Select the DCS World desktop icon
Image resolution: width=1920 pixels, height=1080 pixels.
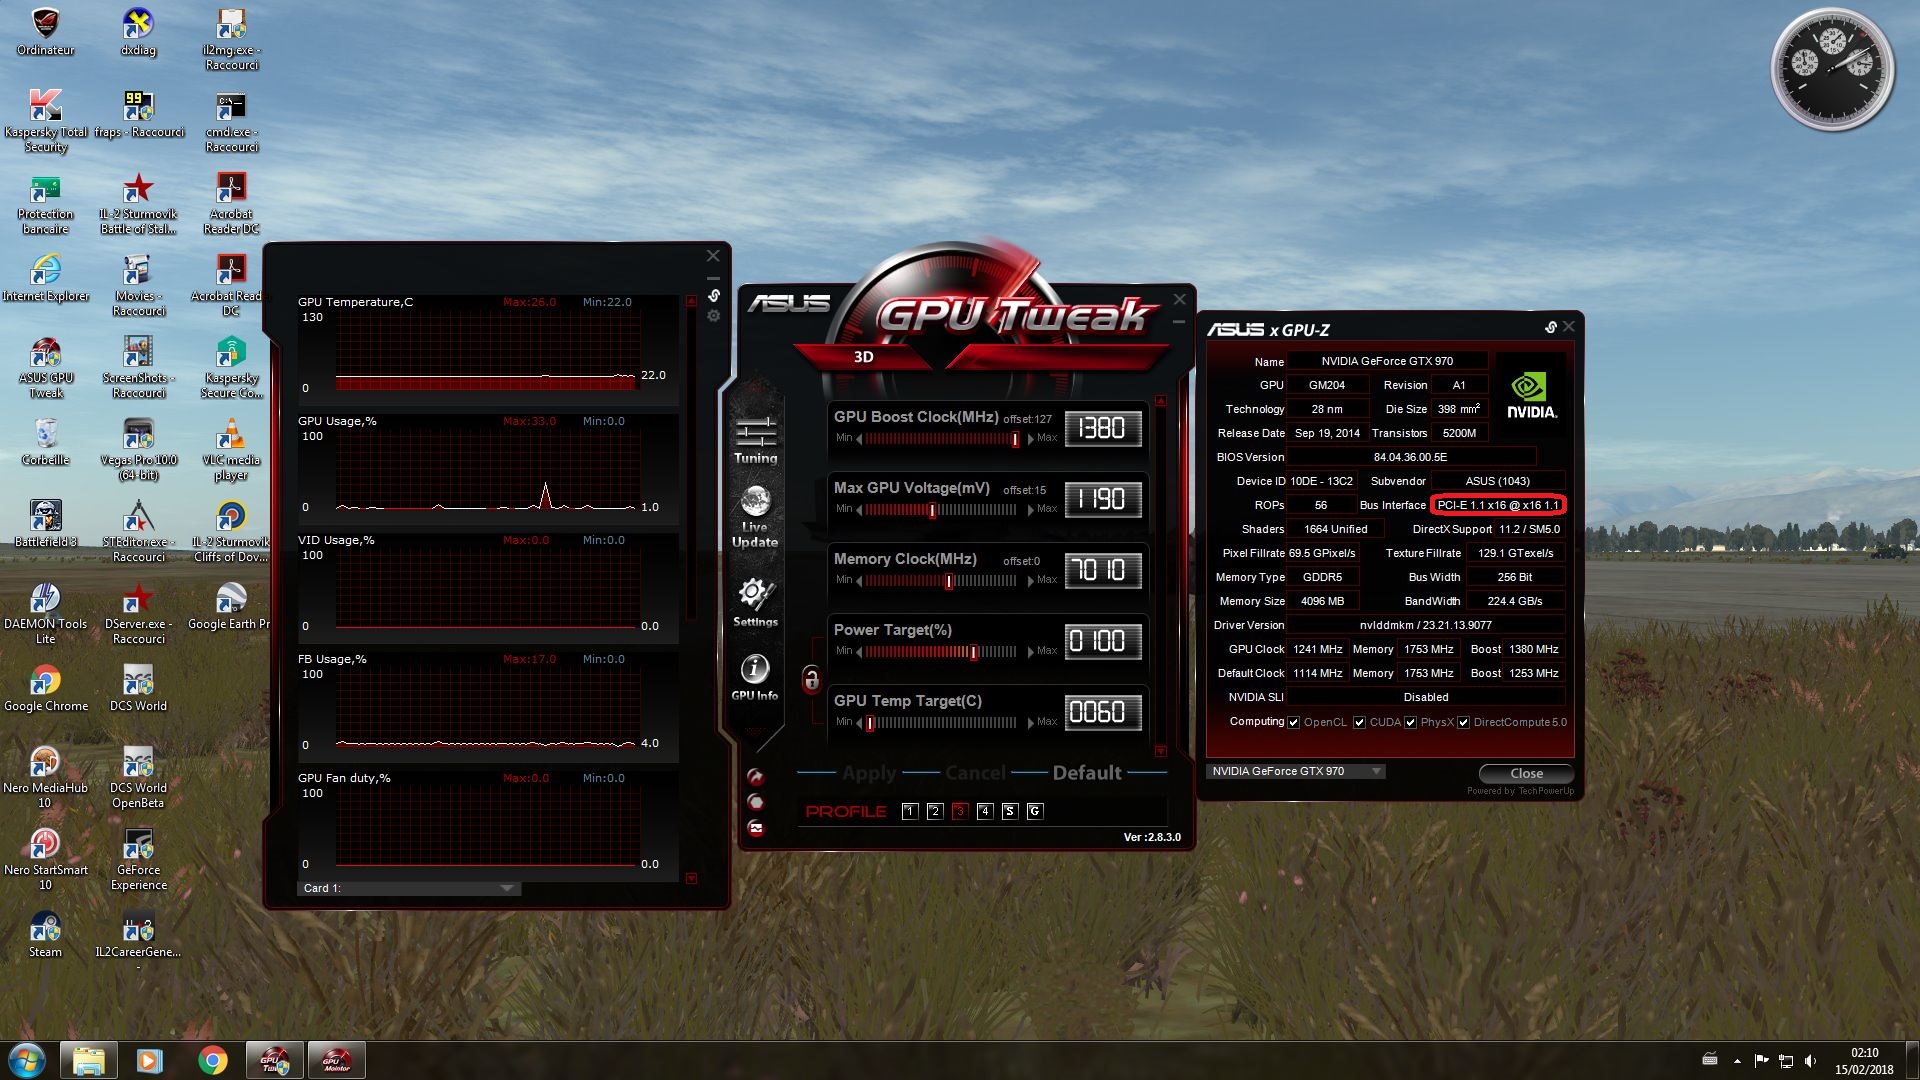pos(138,688)
